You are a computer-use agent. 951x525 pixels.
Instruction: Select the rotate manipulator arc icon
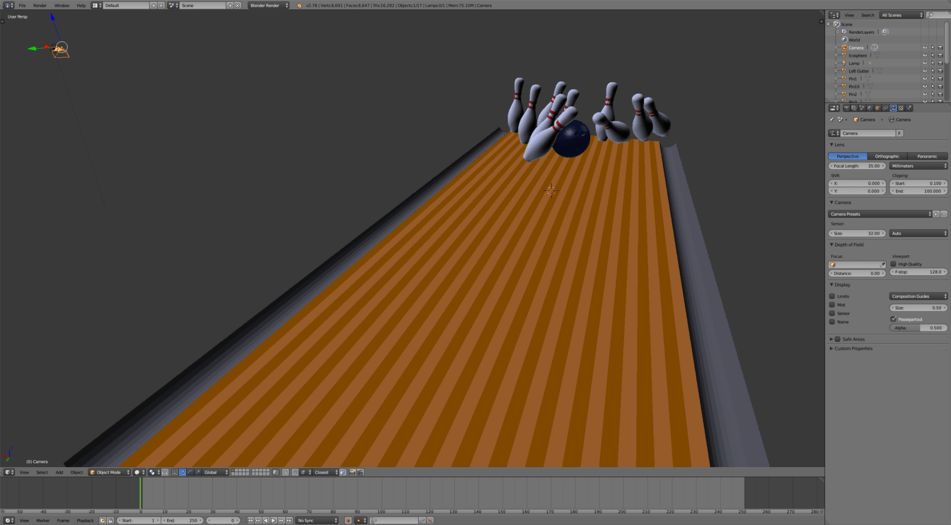coord(190,472)
